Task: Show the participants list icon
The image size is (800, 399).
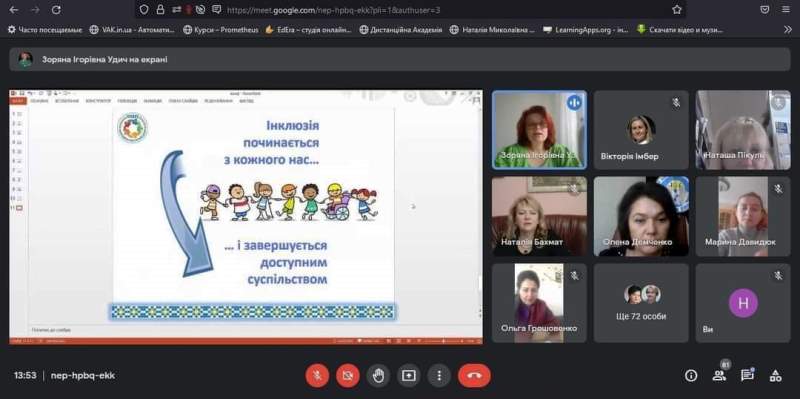Action: (x=719, y=376)
